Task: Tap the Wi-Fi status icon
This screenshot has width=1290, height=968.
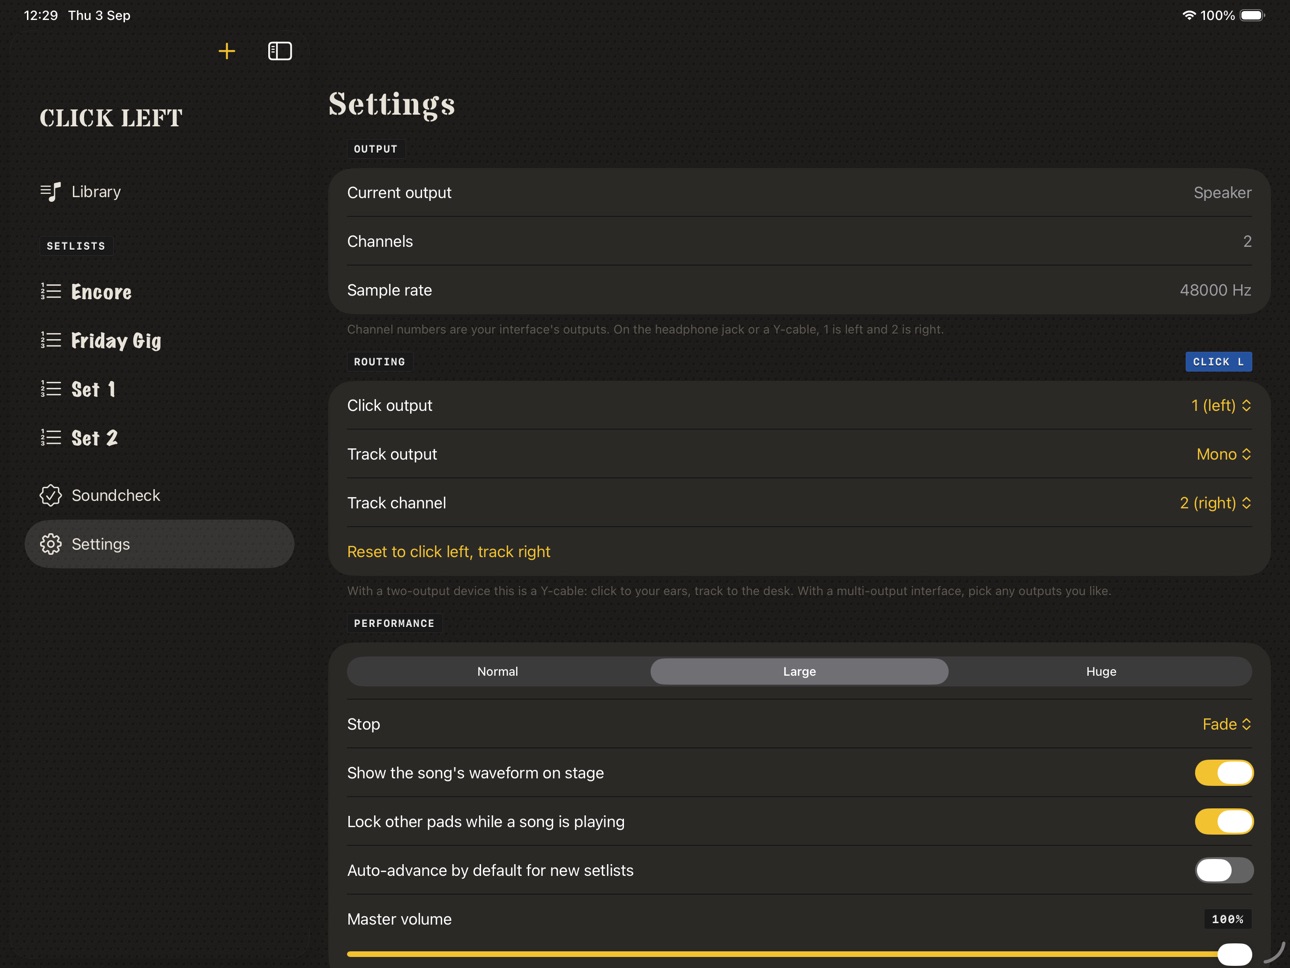Action: click(x=1189, y=15)
